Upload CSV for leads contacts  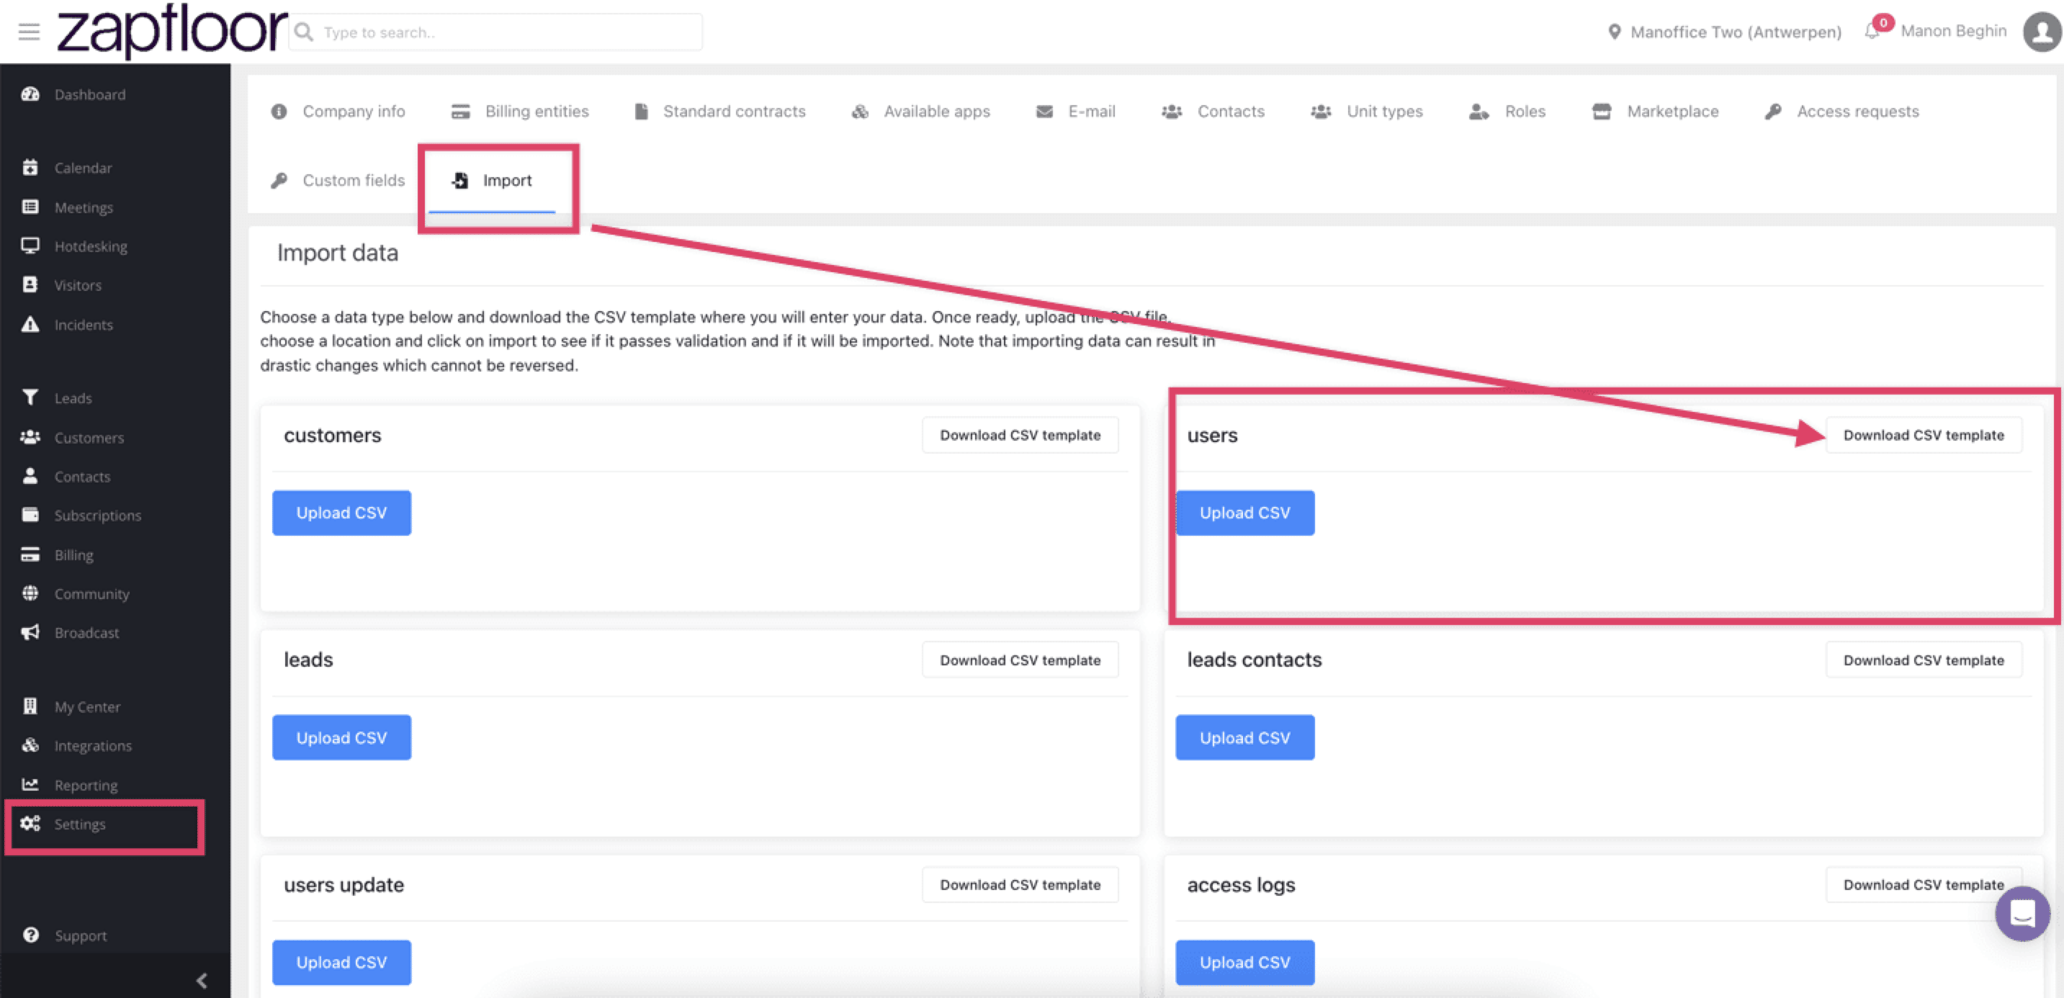(1245, 738)
